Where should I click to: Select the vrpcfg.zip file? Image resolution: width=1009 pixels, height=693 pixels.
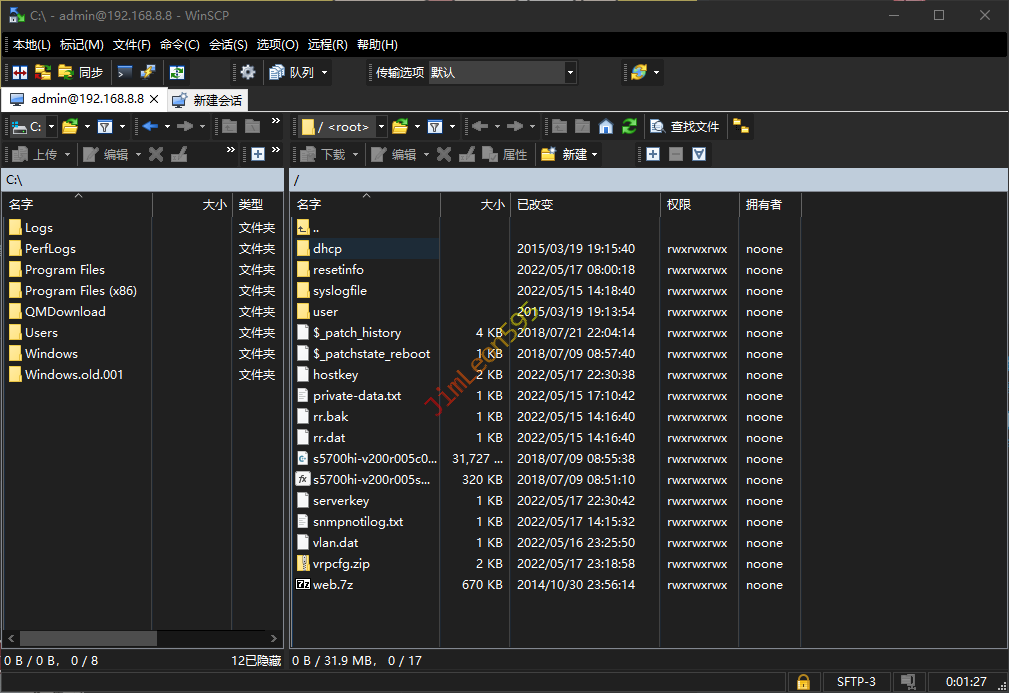[x=341, y=564]
